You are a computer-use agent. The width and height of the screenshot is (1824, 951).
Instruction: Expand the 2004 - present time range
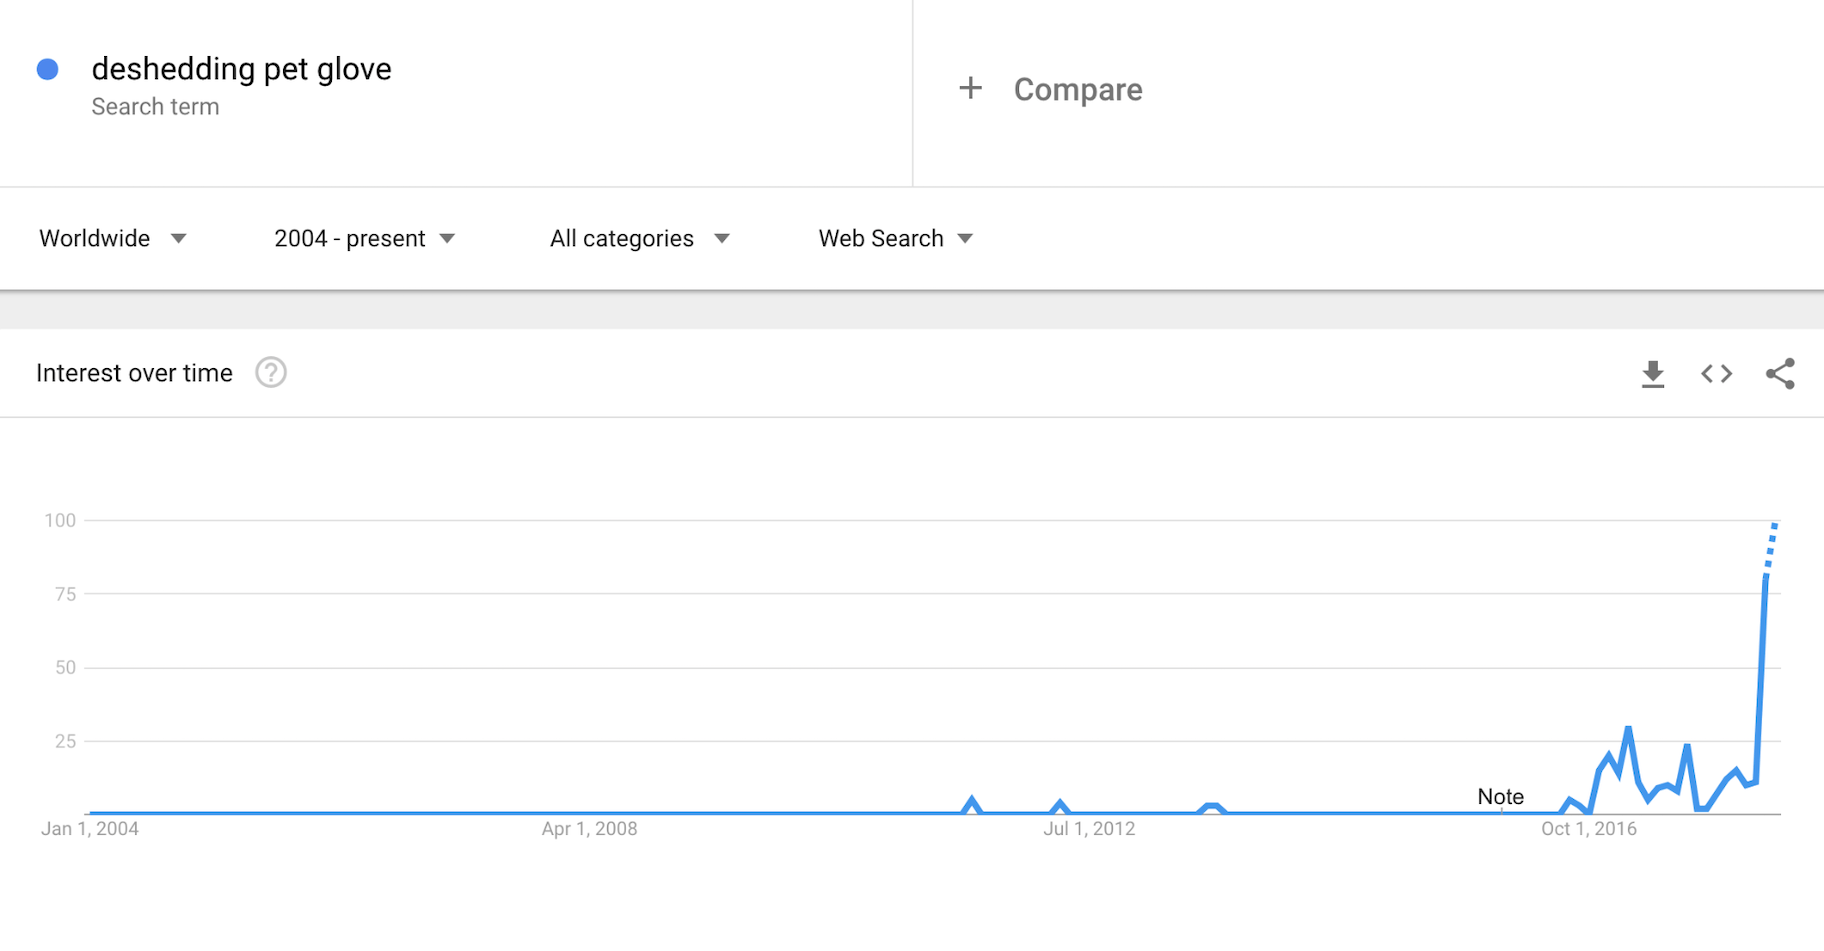tap(364, 238)
